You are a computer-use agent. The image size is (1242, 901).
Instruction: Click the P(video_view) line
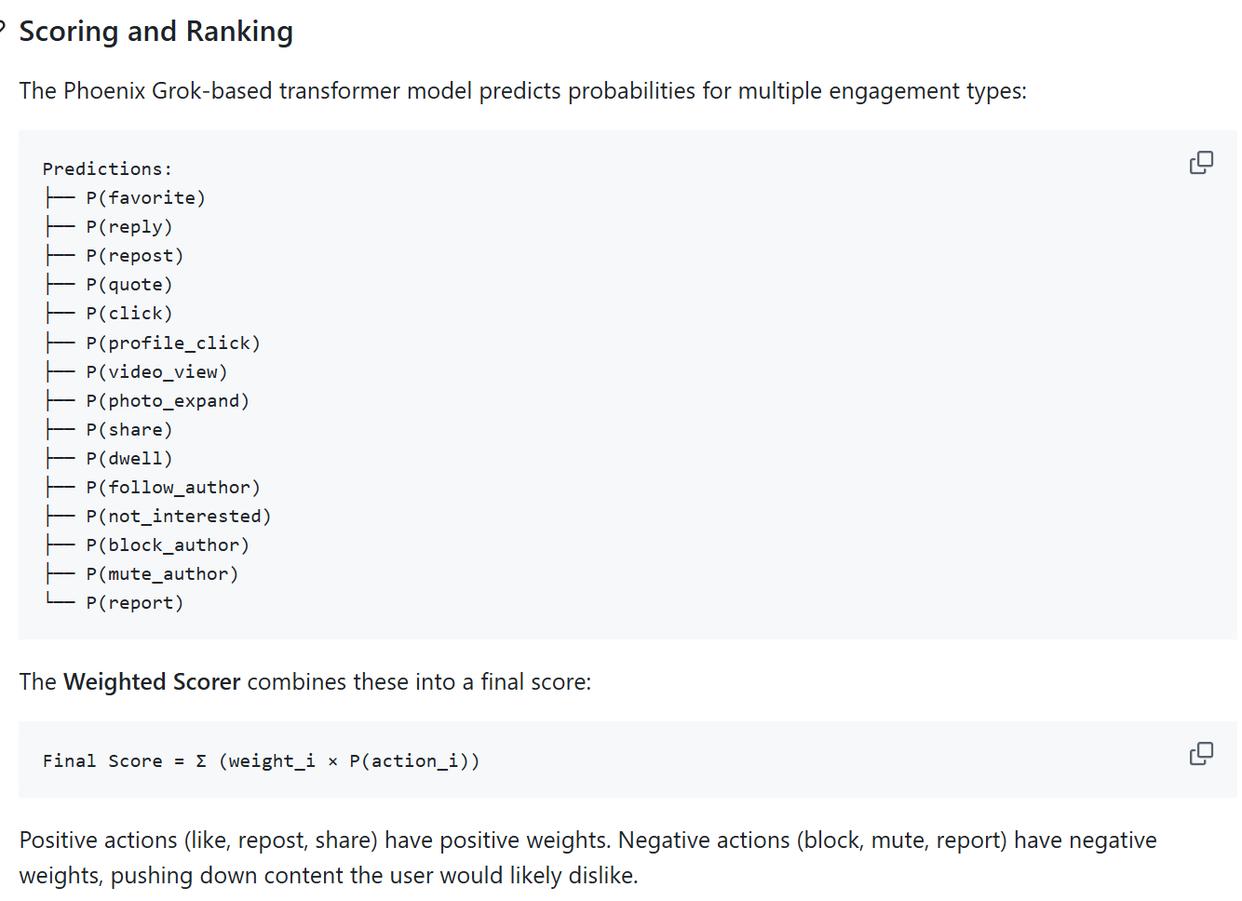[x=156, y=372]
